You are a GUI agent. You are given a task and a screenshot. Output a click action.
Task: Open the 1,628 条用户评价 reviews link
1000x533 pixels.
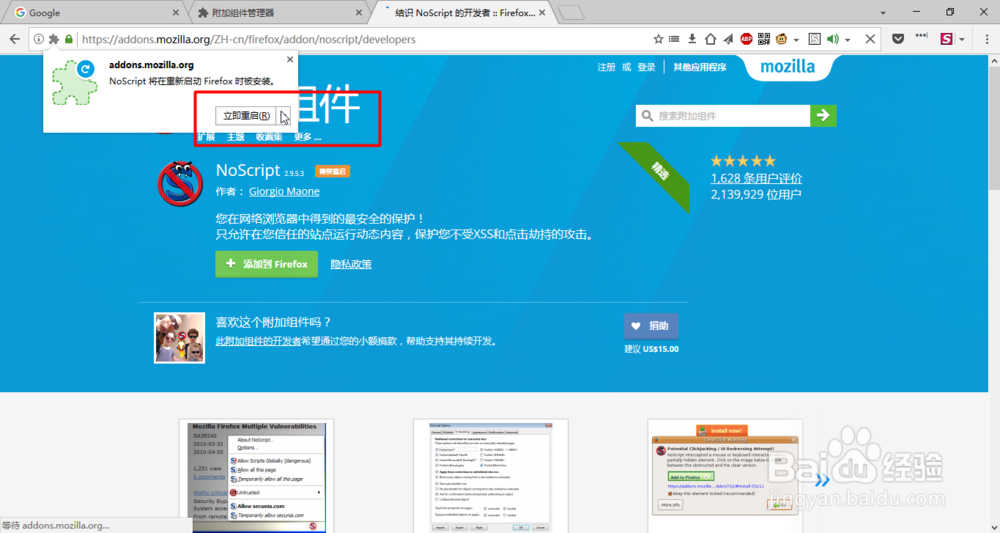click(756, 179)
